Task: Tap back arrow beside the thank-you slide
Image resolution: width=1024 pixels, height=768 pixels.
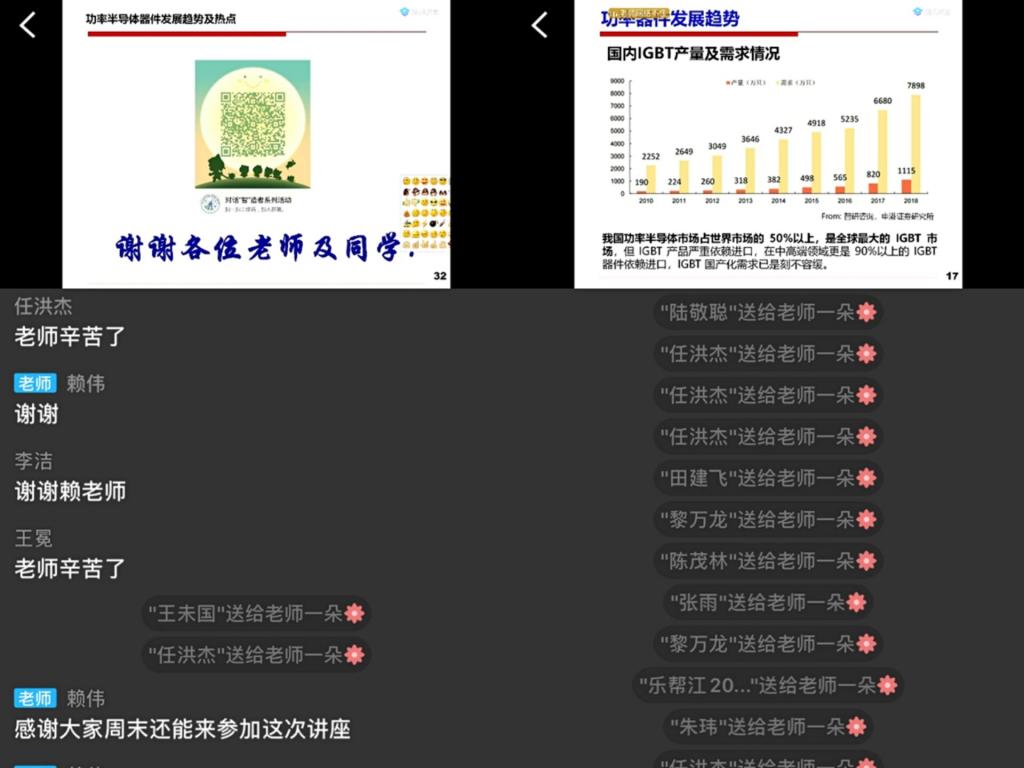Action: (x=27, y=26)
